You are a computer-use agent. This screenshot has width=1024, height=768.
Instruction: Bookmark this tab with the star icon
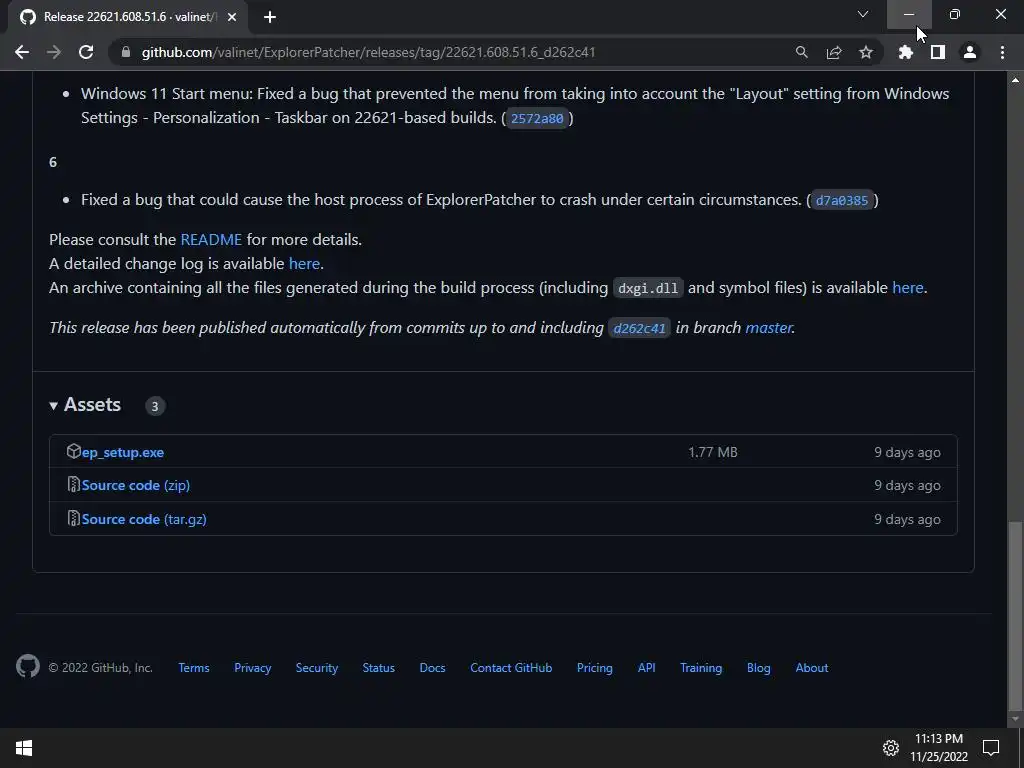866,52
